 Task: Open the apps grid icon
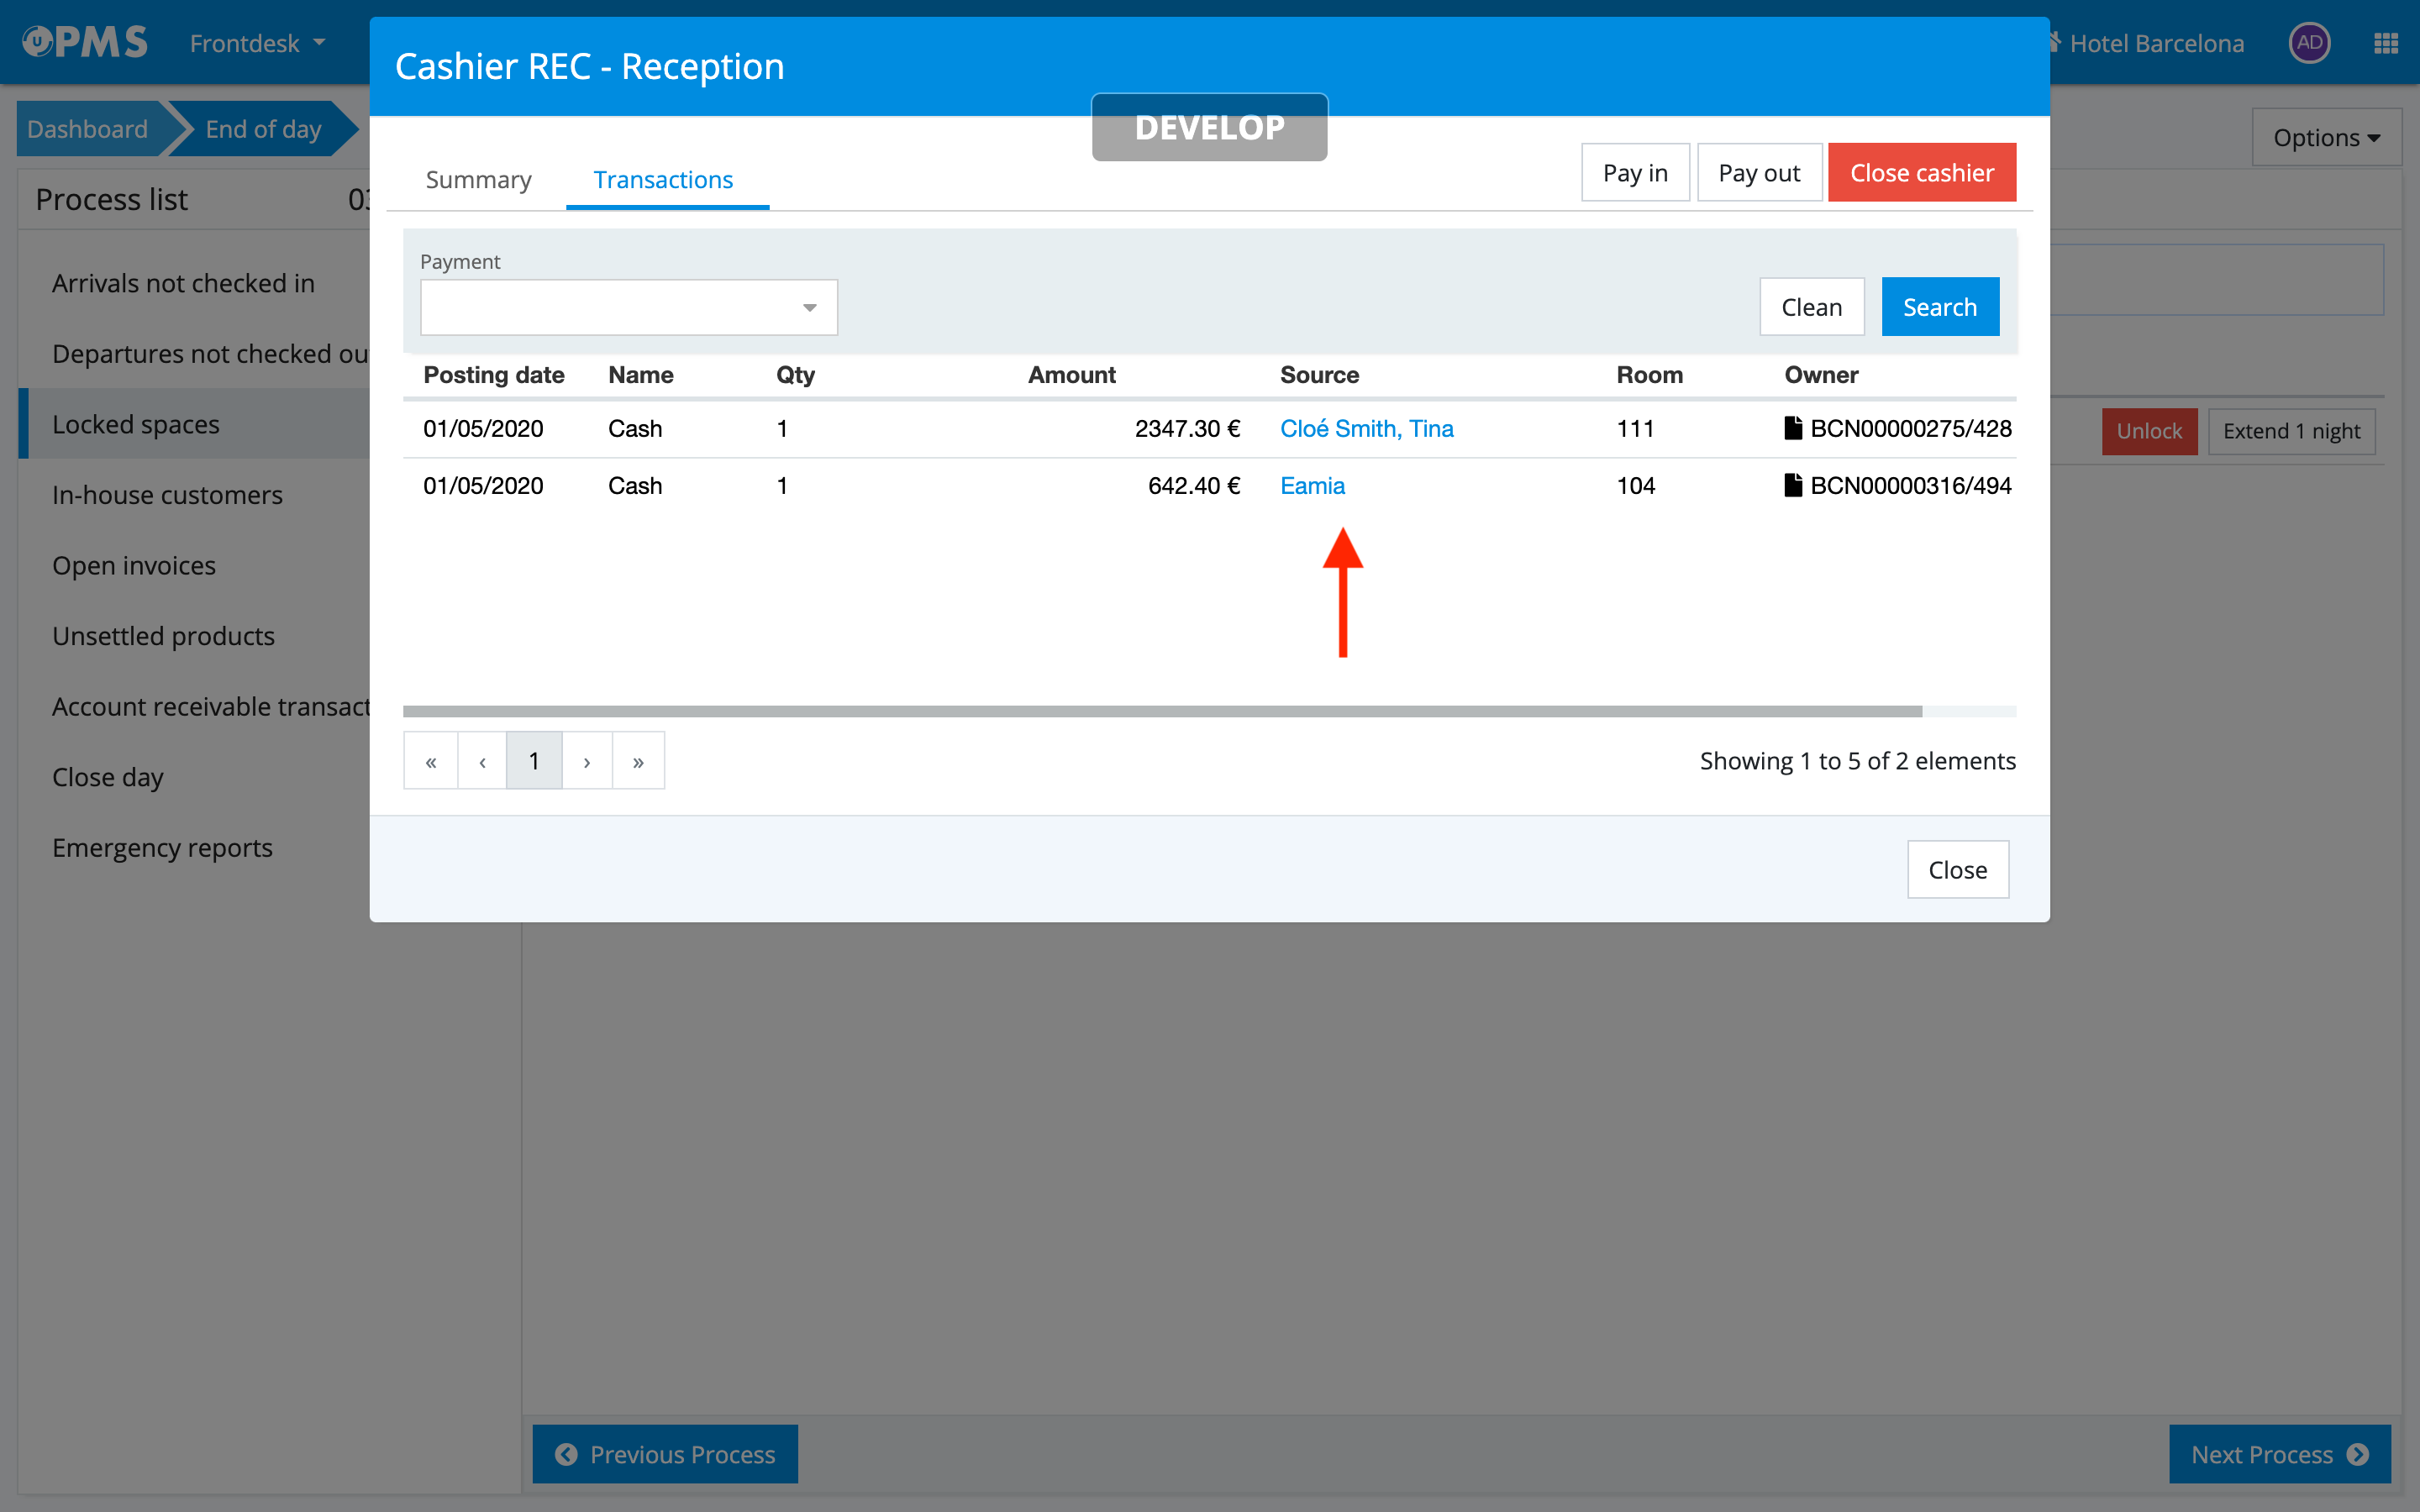[x=2385, y=43]
